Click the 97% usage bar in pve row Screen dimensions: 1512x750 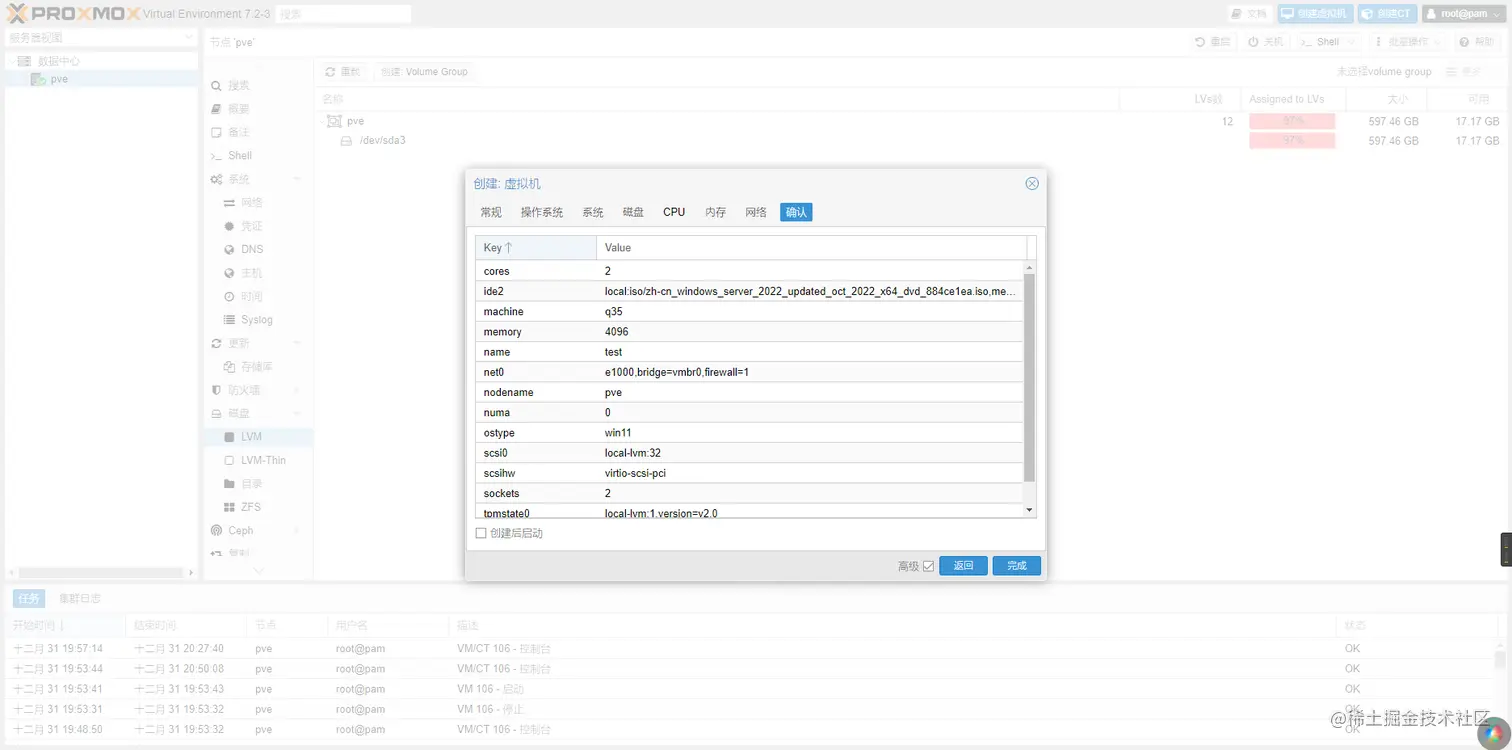pyautogui.click(x=1292, y=121)
